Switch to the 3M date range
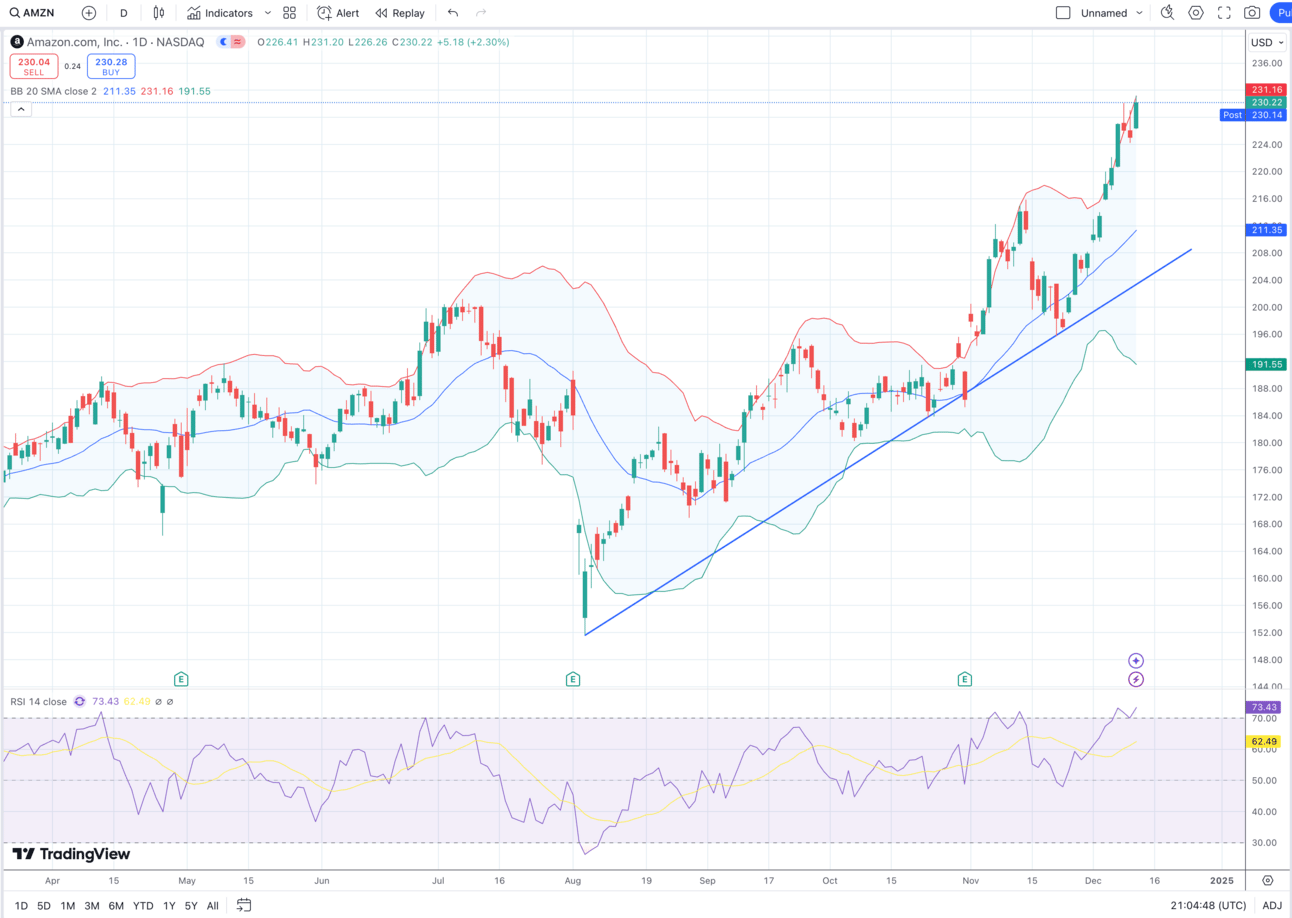This screenshot has height=918, width=1292. (x=92, y=906)
